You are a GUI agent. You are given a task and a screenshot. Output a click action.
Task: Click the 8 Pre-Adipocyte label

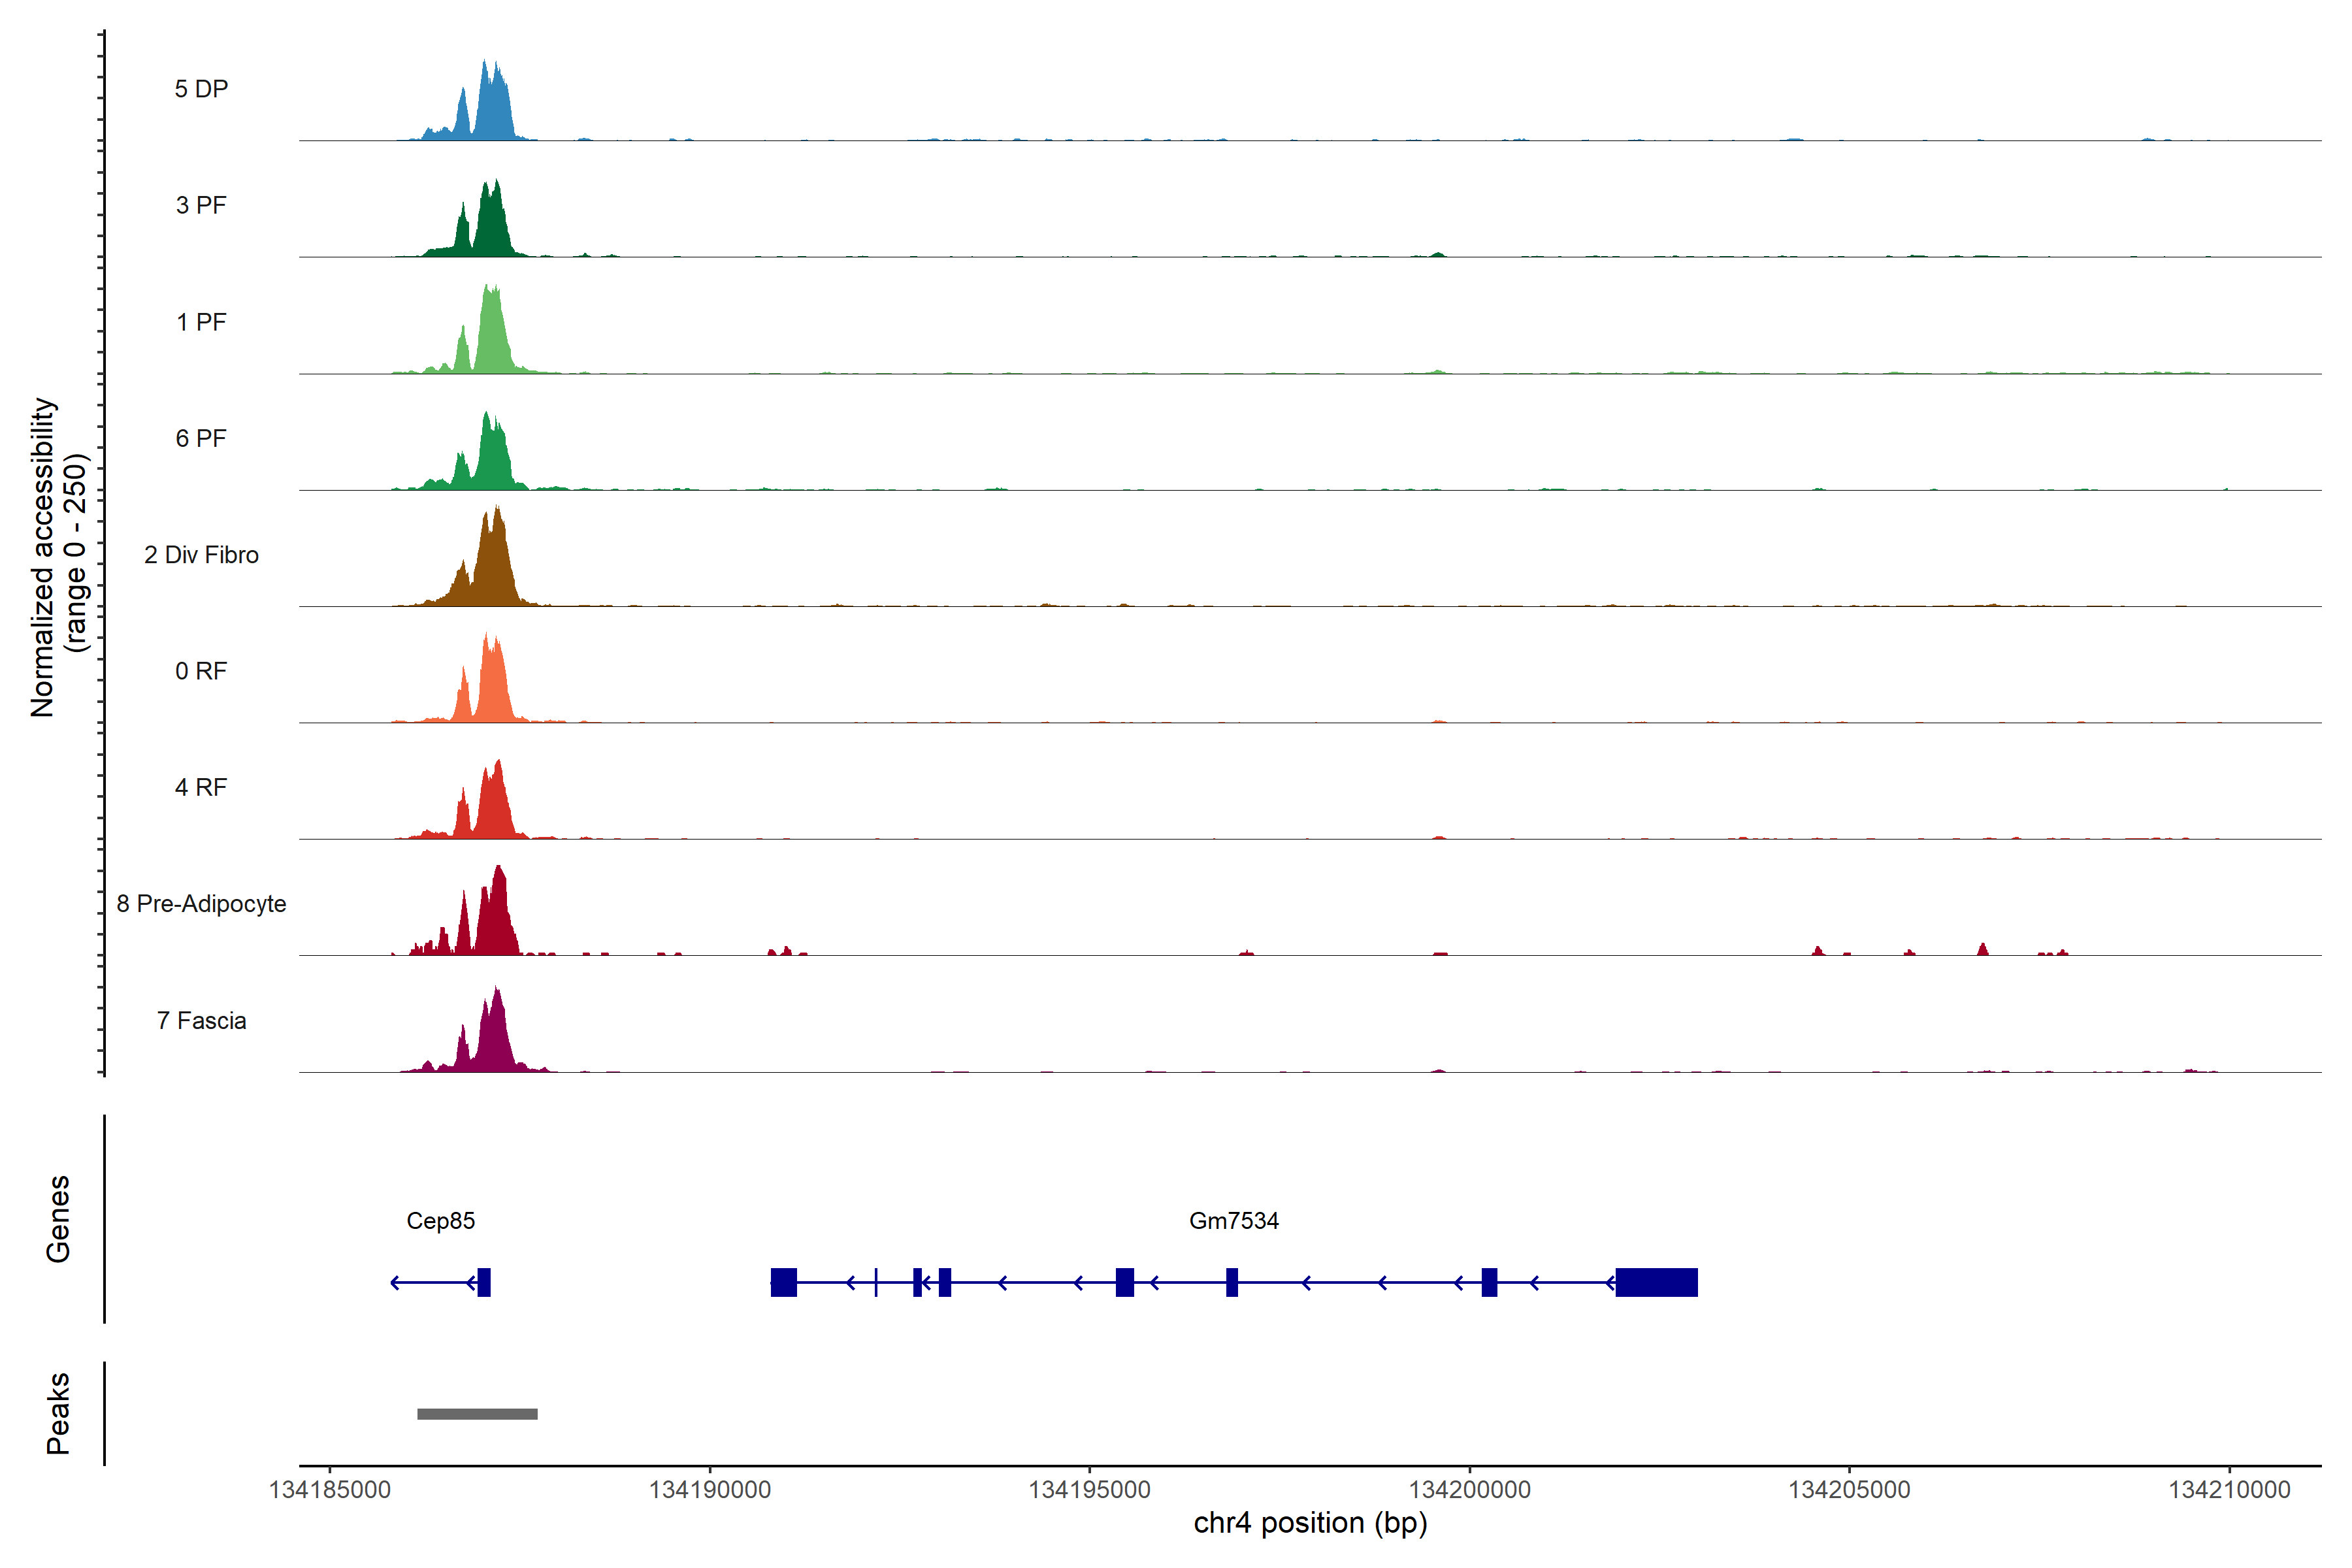[x=201, y=904]
